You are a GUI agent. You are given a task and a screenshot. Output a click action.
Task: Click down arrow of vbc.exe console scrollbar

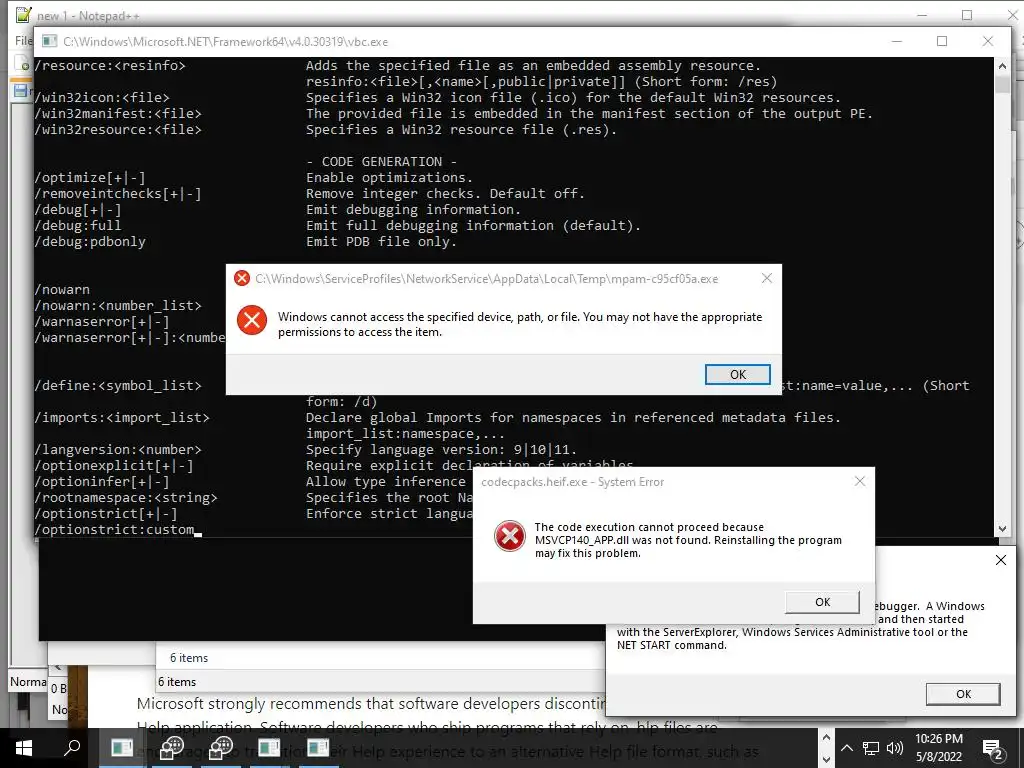[x=1002, y=528]
